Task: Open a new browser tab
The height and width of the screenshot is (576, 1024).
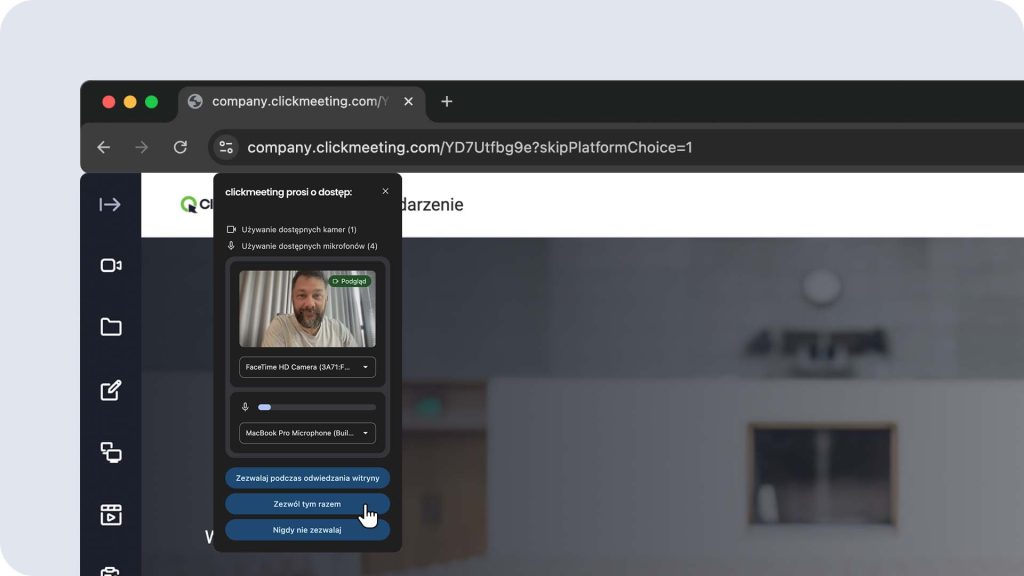Action: tap(447, 101)
